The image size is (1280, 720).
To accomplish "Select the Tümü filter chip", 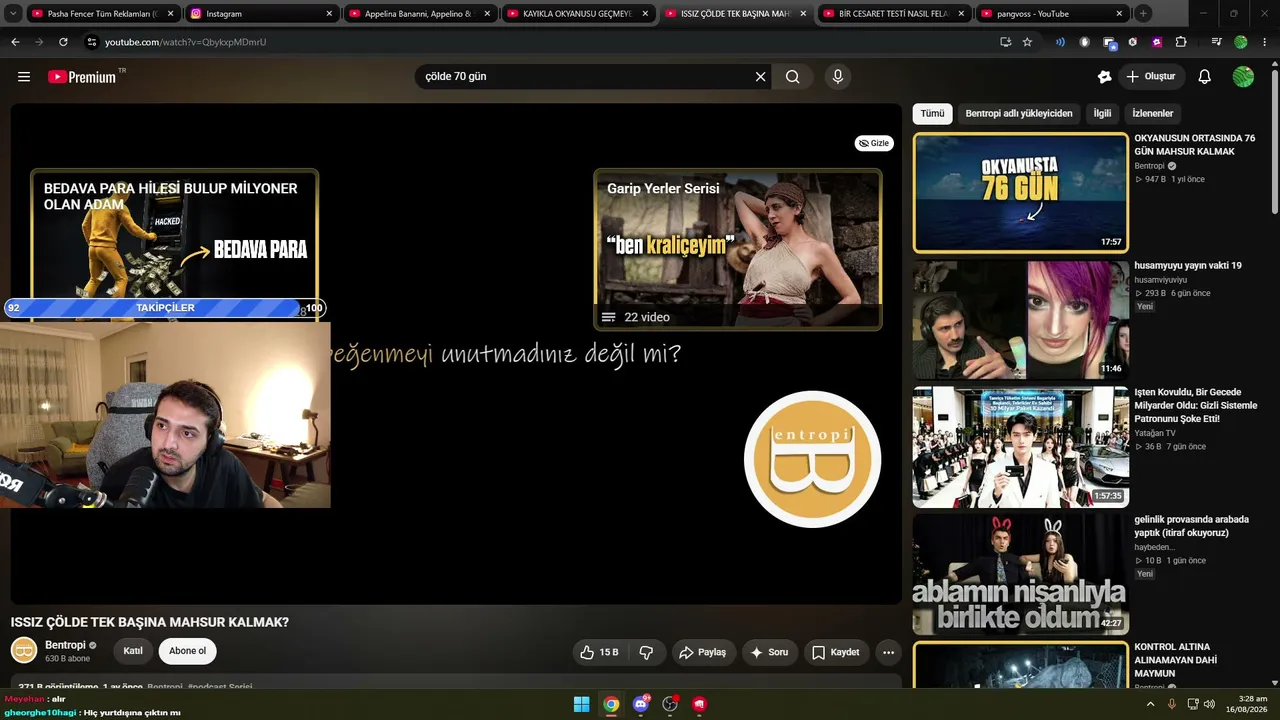I will [932, 114].
